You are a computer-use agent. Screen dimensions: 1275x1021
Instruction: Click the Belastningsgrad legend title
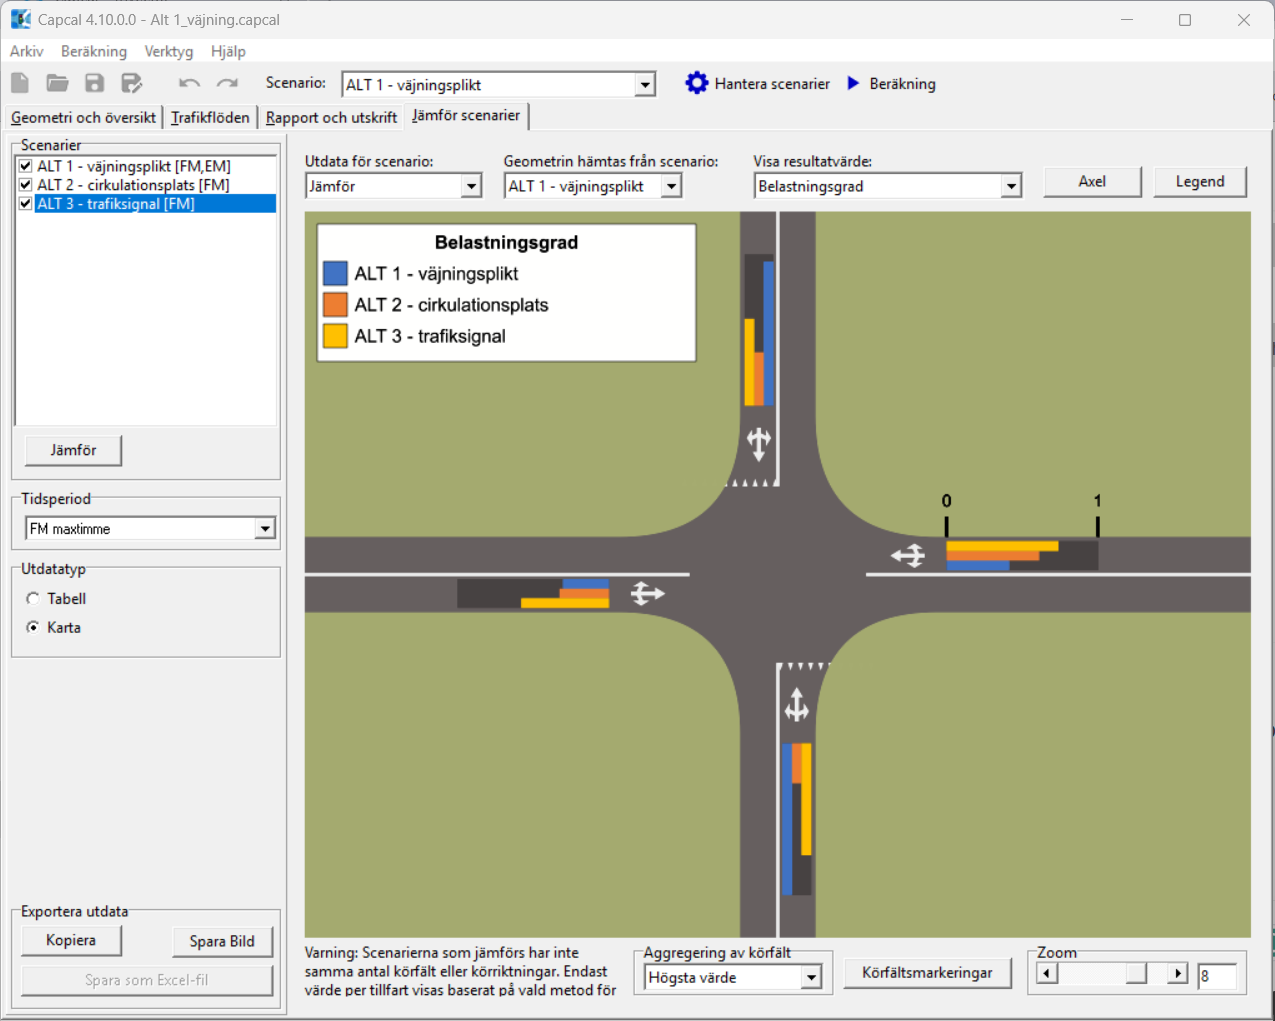506,242
